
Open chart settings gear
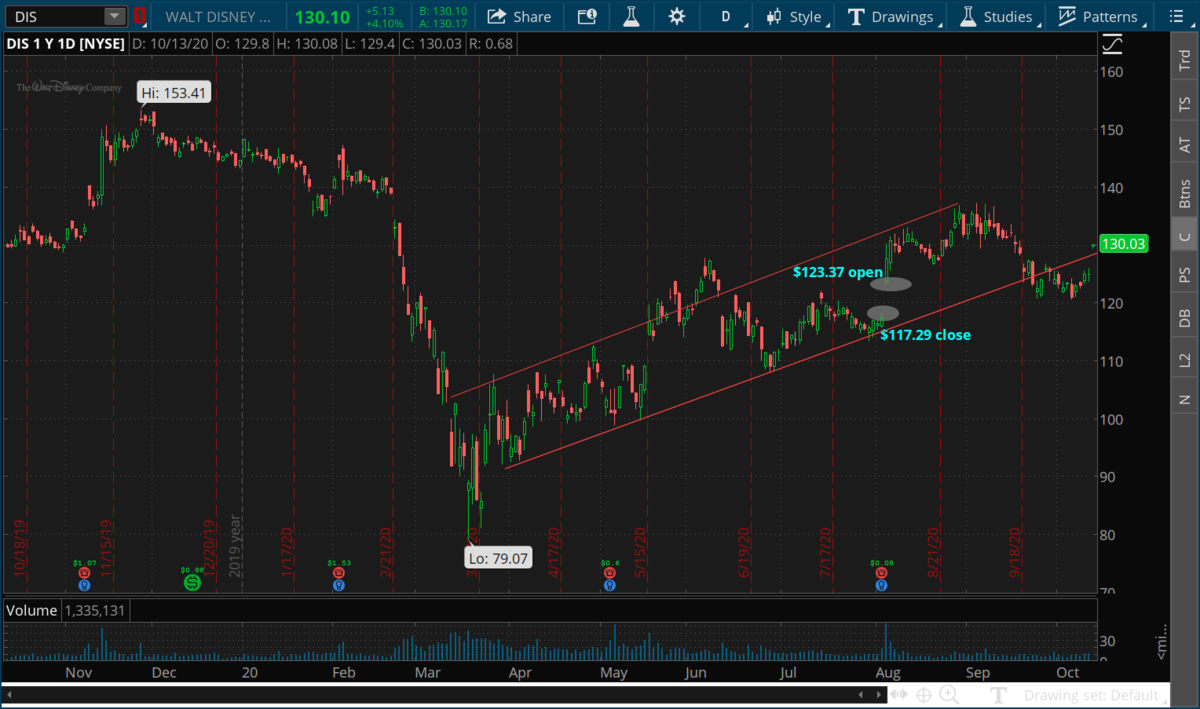point(677,16)
